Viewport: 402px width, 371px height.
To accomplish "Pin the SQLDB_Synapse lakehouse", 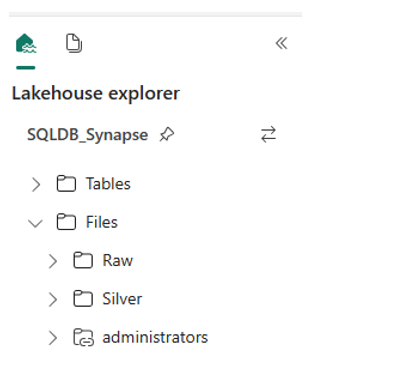I will coord(167,135).
